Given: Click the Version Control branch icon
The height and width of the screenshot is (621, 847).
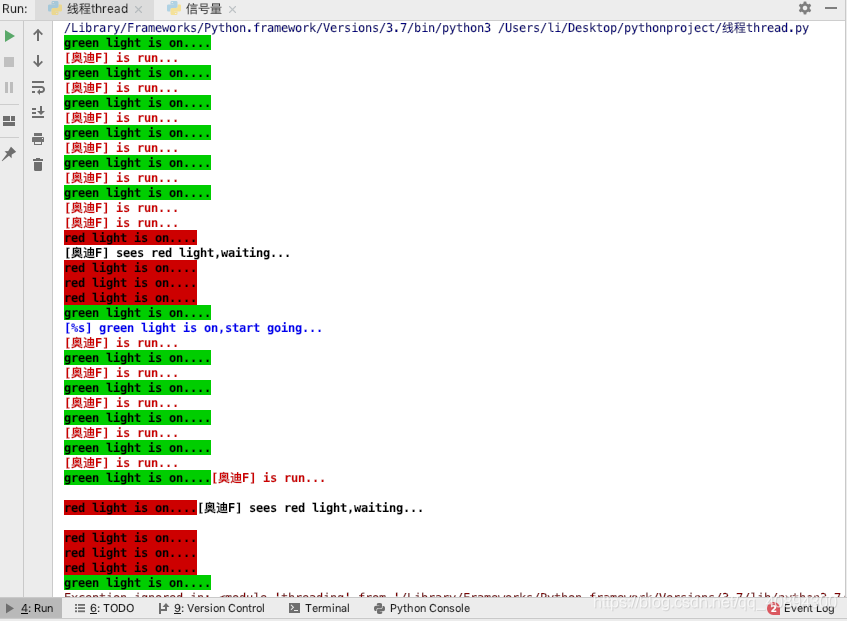Looking at the screenshot, I should 163,608.
